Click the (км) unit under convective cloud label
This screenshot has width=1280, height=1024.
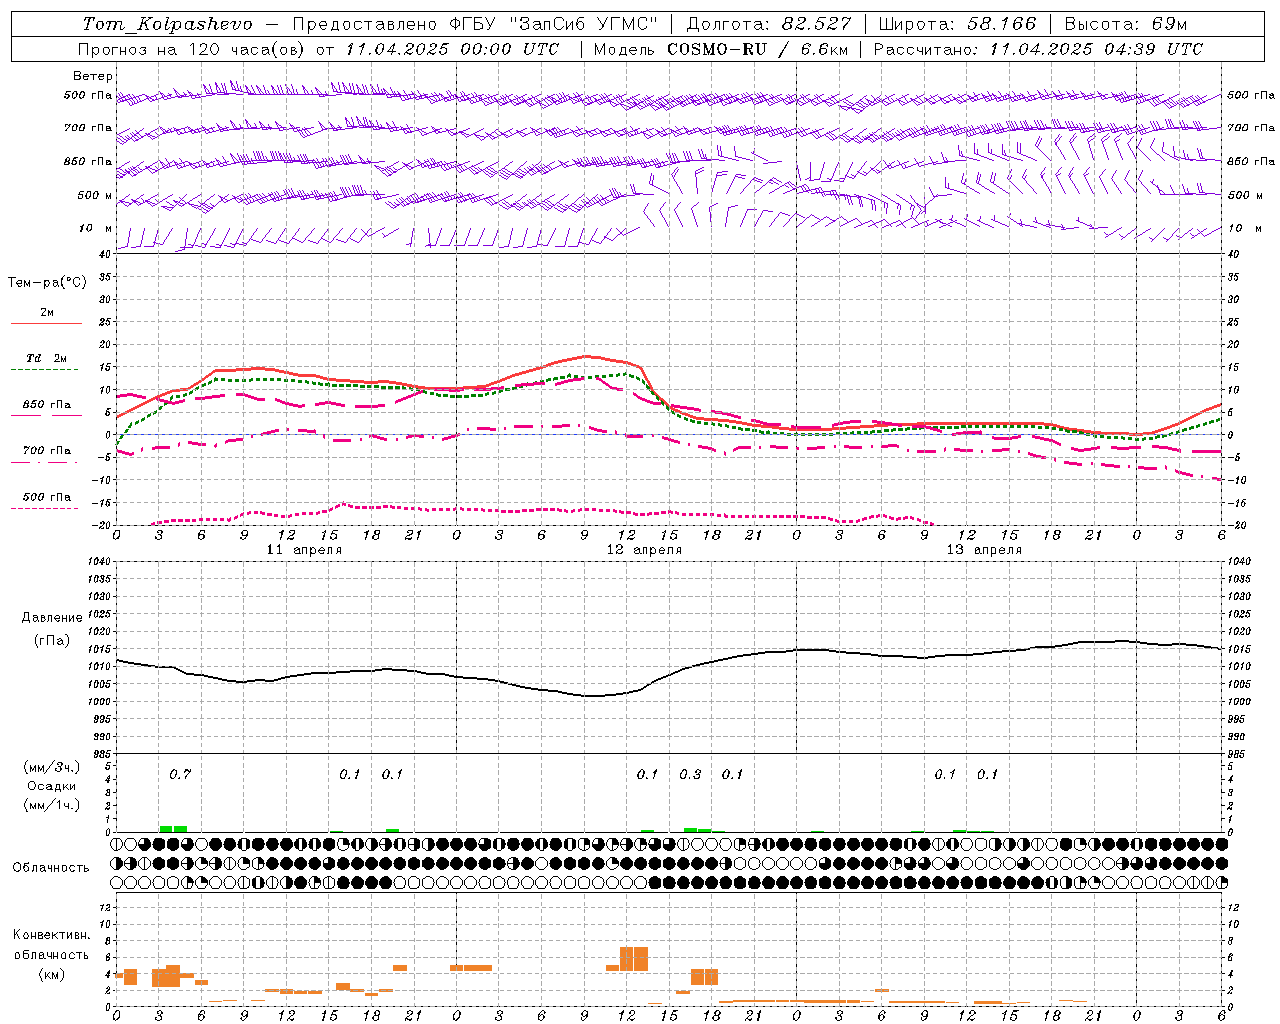(x=51, y=973)
